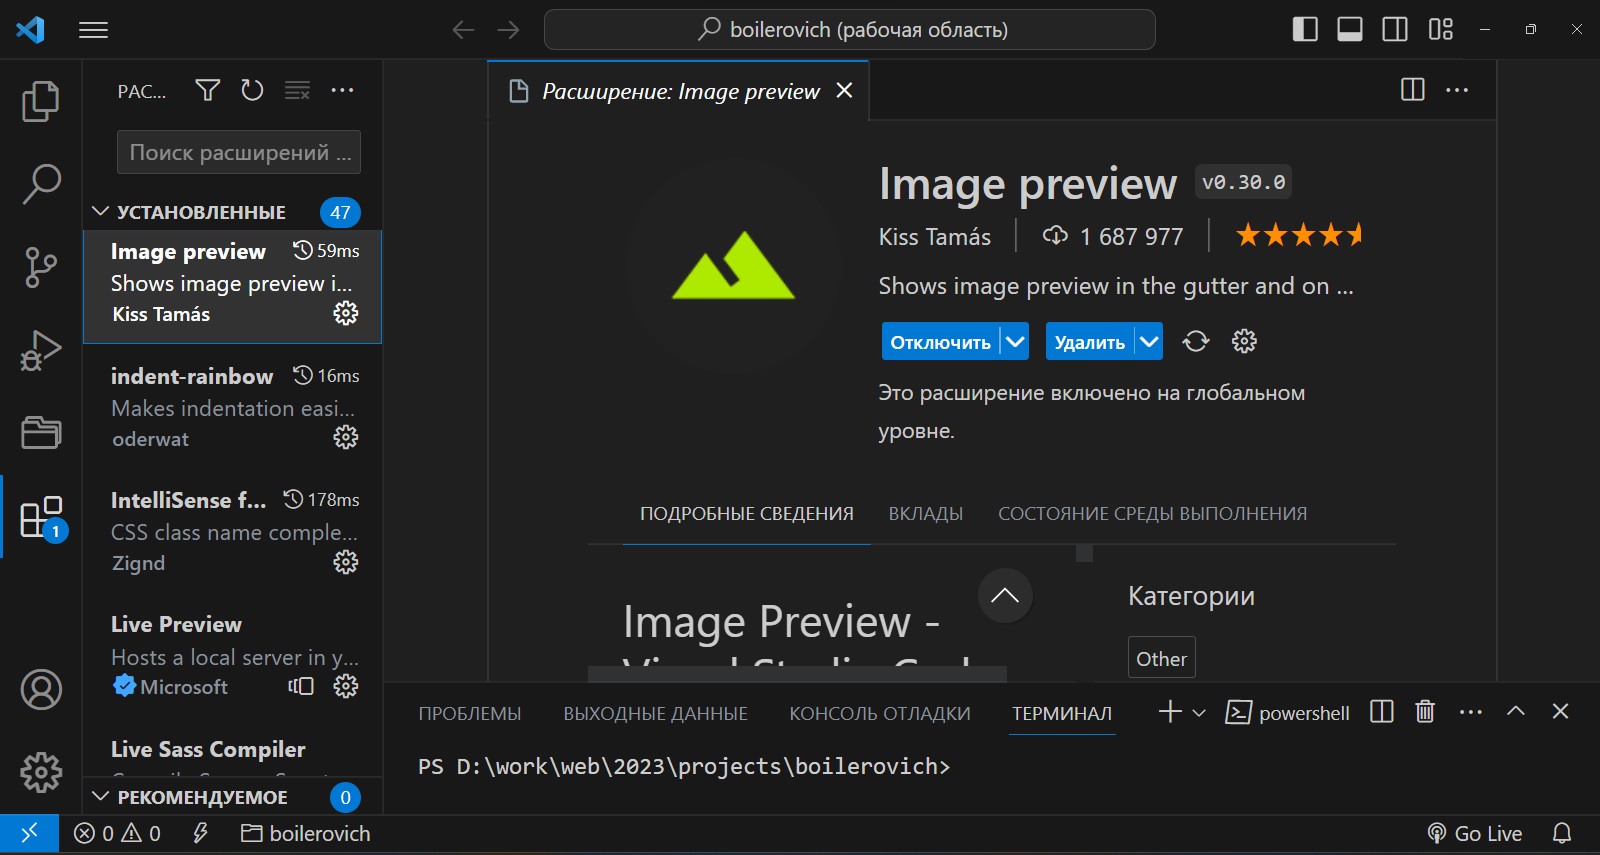The width and height of the screenshot is (1600, 855).
Task: Open editor more actions menu
Action: (x=1458, y=90)
